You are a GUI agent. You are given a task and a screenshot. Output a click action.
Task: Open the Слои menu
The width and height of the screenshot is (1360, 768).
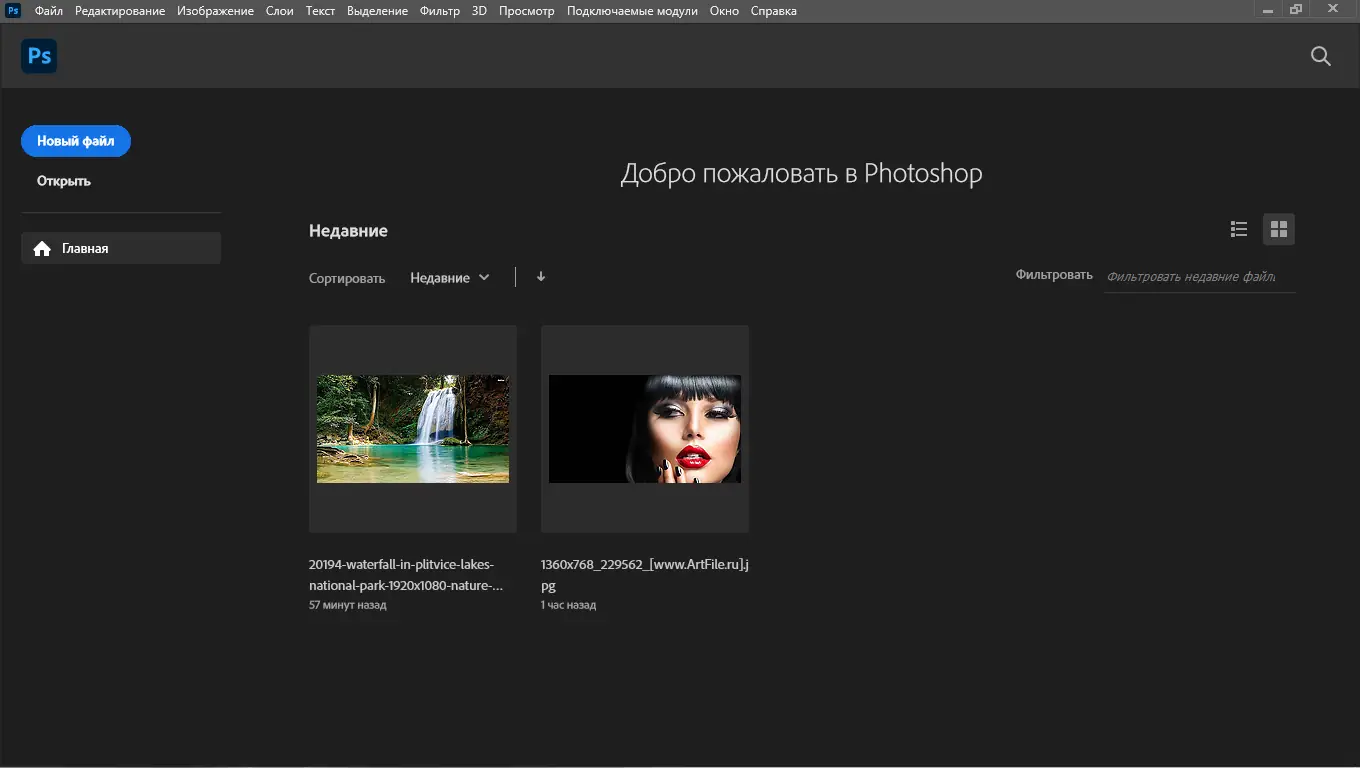tap(280, 11)
